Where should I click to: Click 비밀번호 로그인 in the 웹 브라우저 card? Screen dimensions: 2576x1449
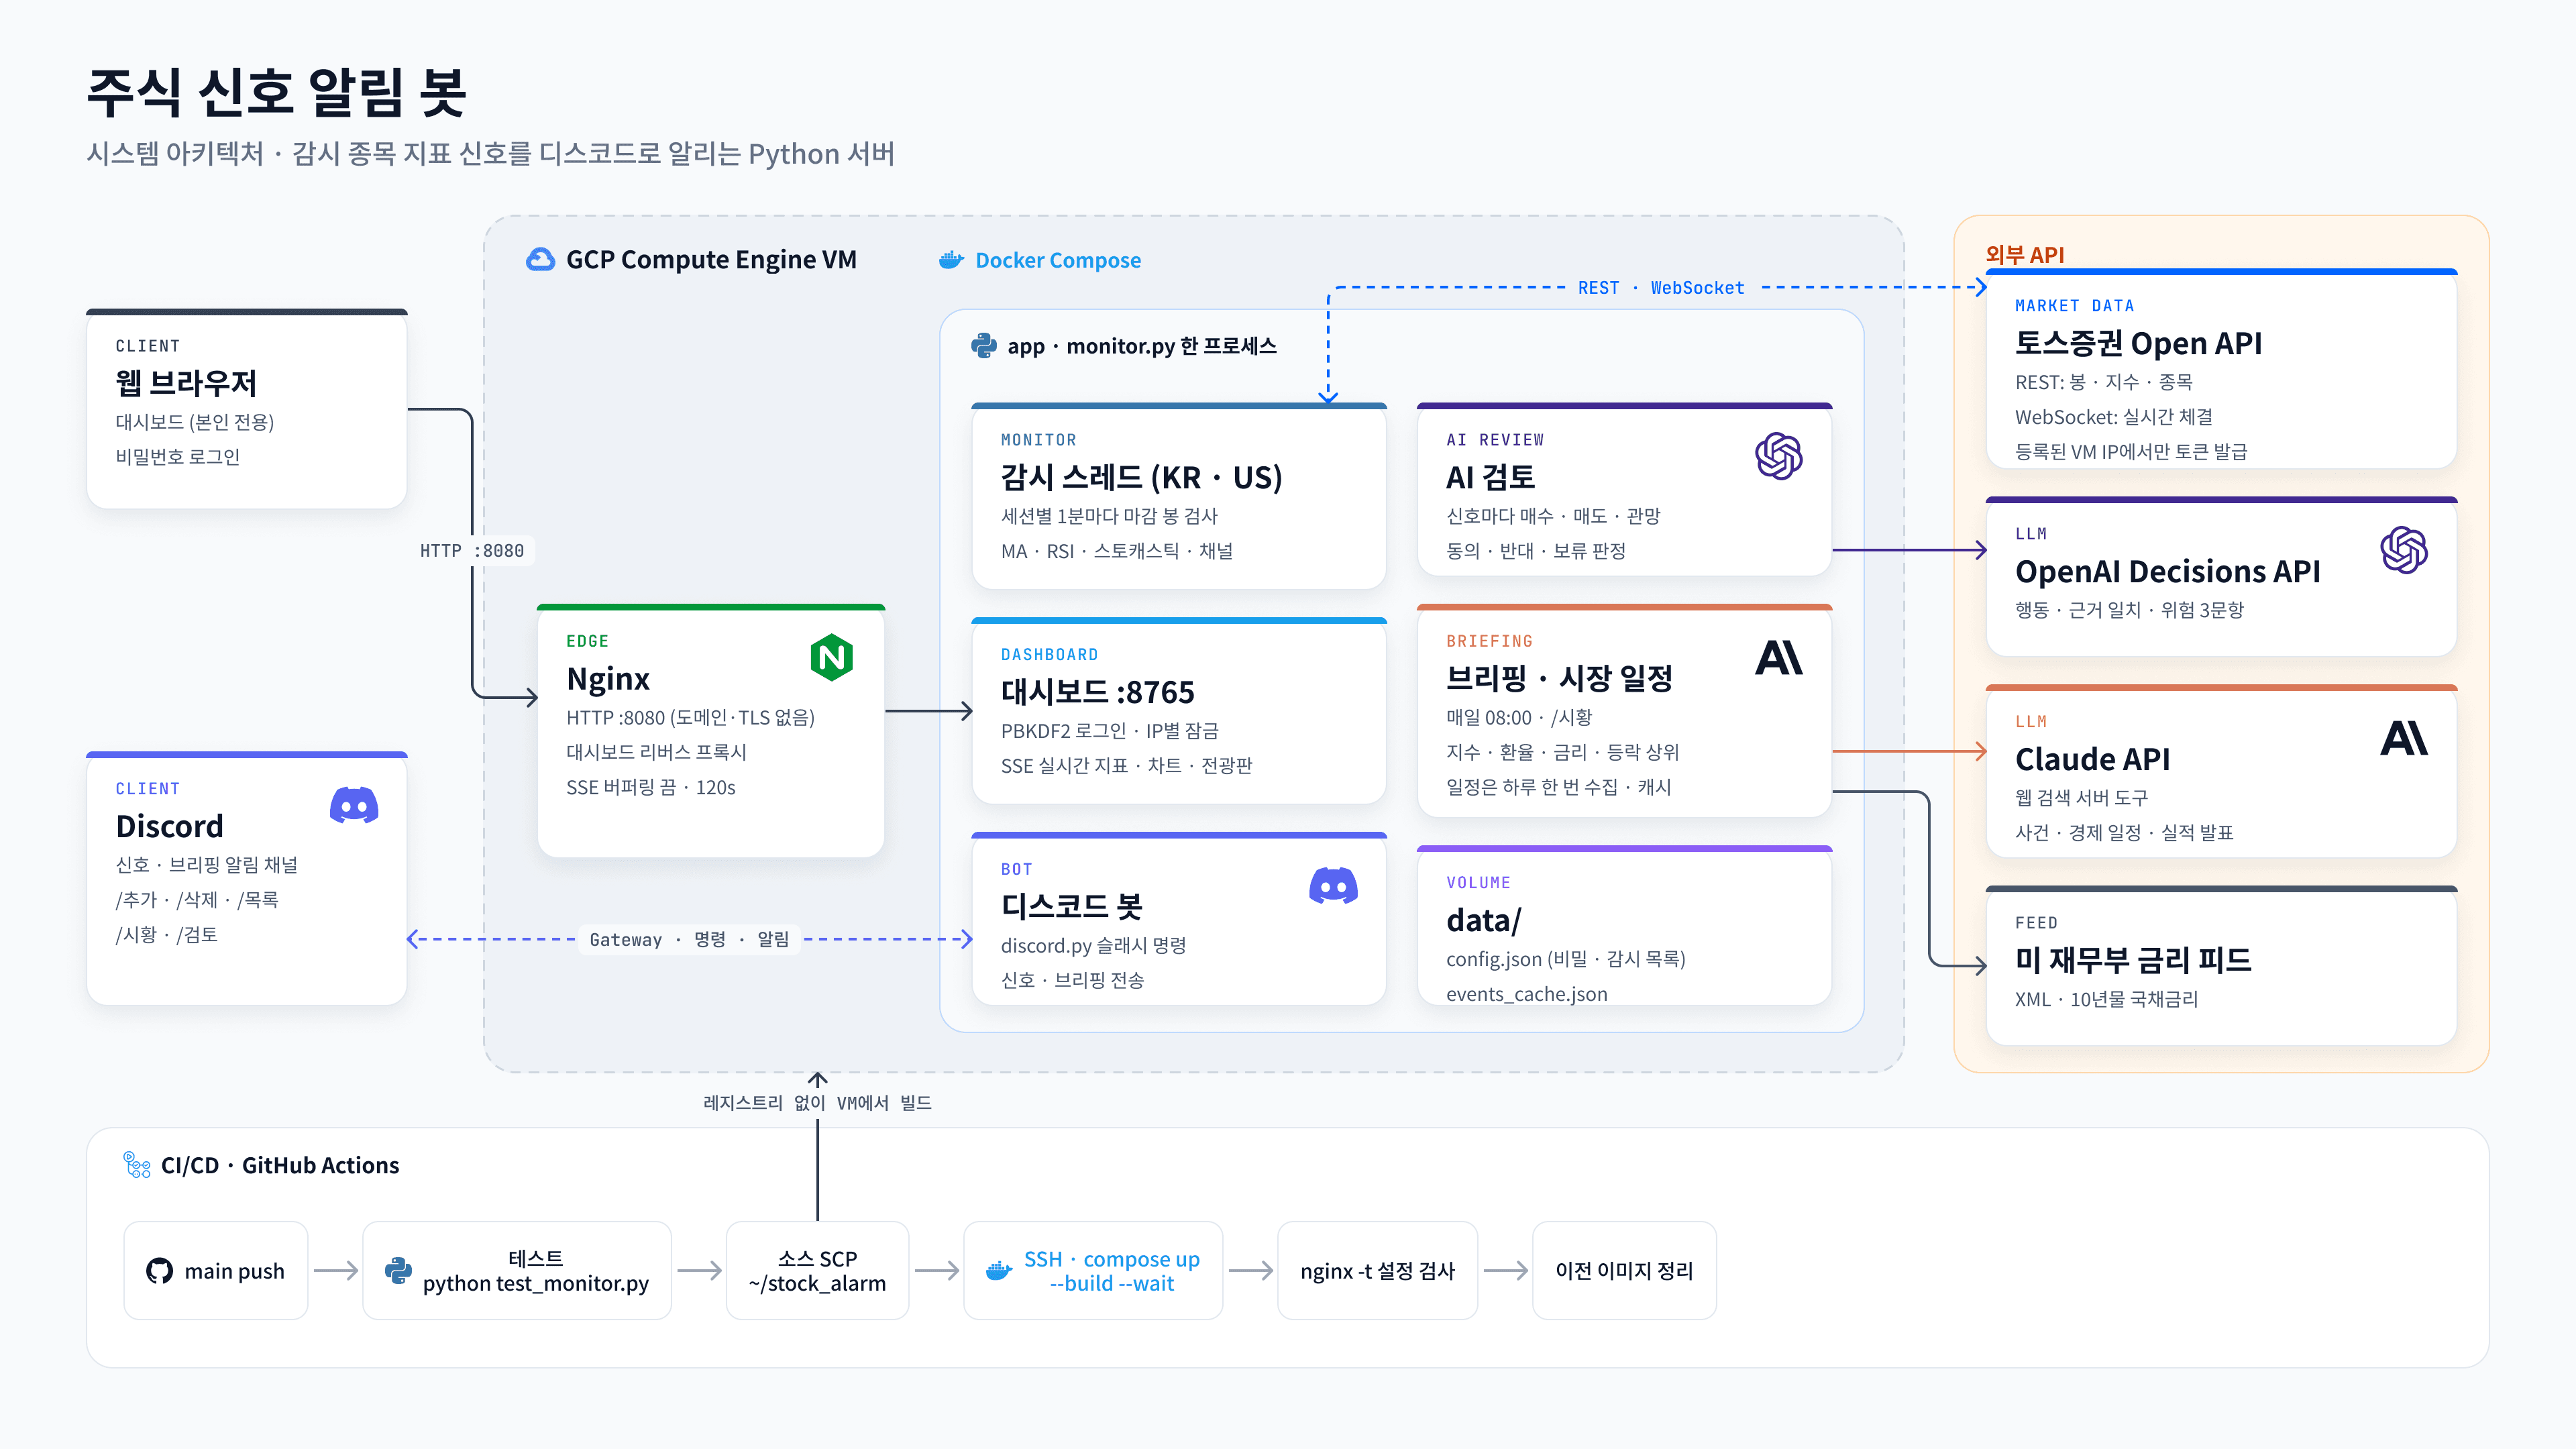pyautogui.click(x=178, y=457)
